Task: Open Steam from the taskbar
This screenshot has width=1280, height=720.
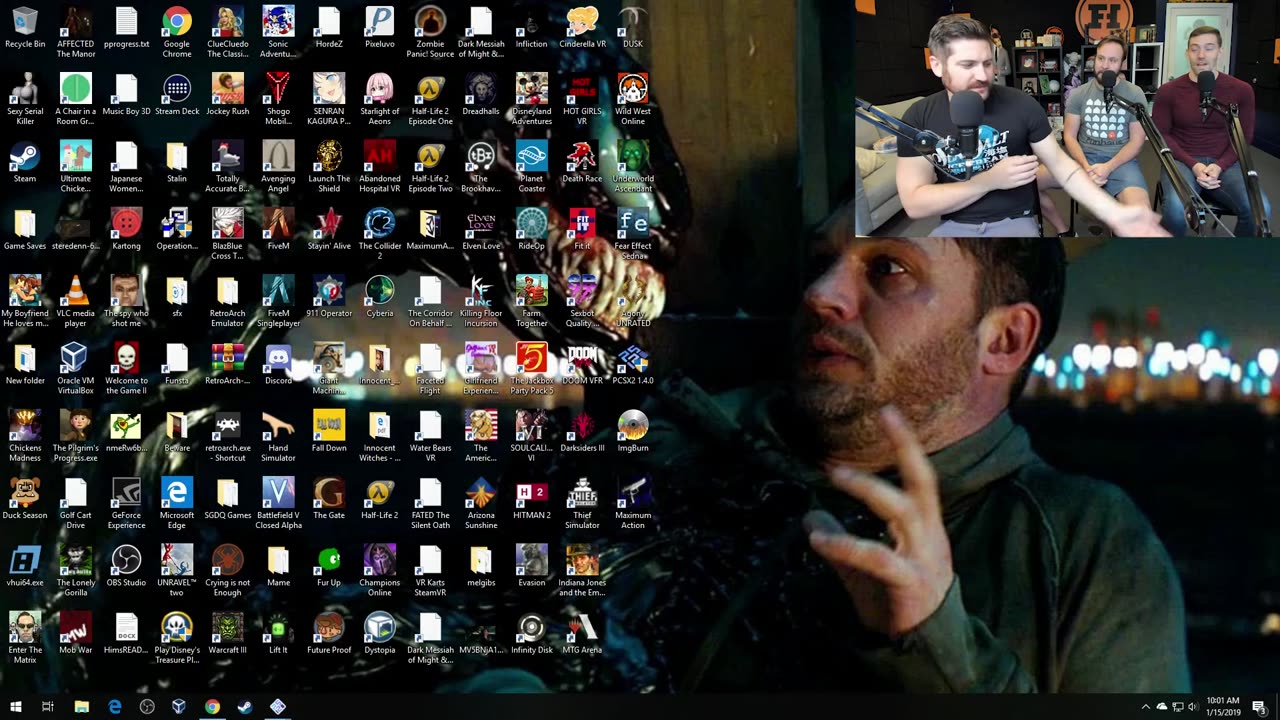Action: [x=244, y=707]
